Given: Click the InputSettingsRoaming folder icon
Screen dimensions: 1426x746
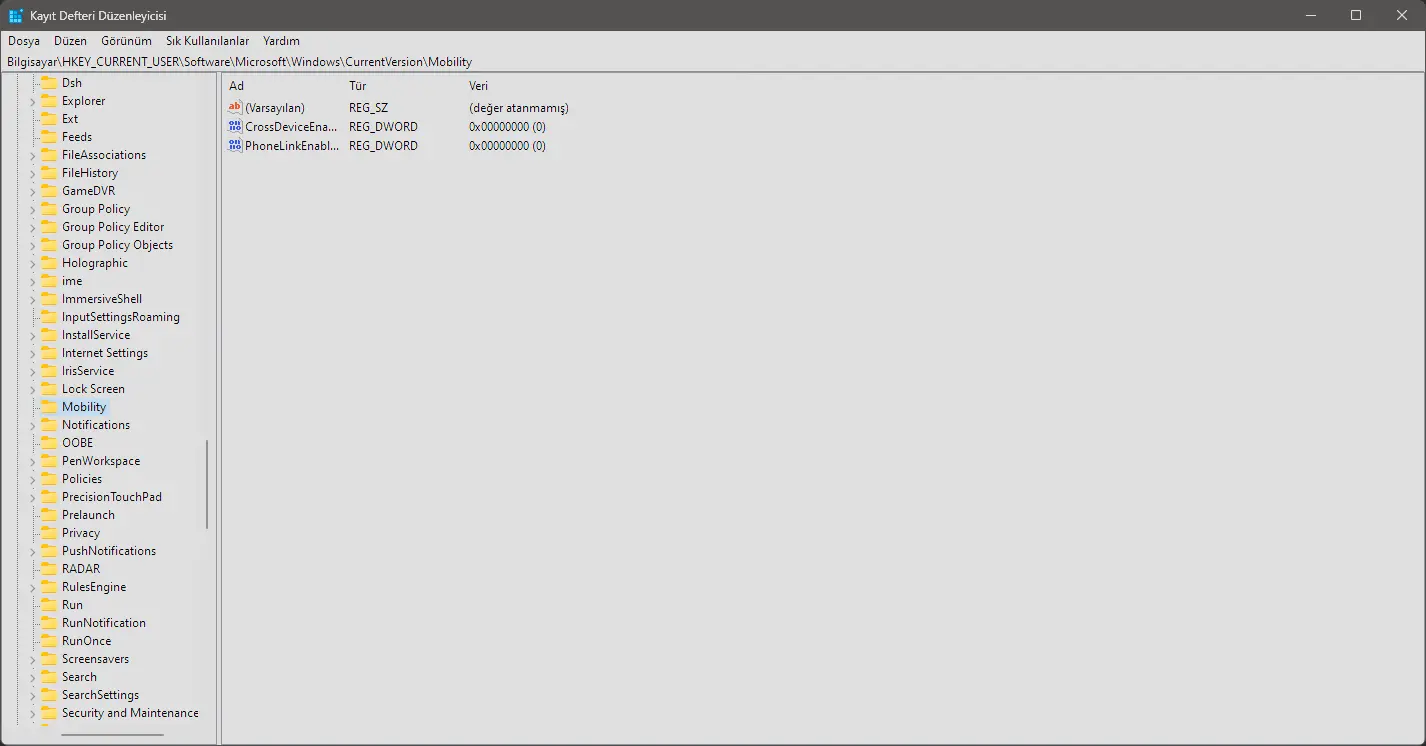Looking at the screenshot, I should coord(48,317).
